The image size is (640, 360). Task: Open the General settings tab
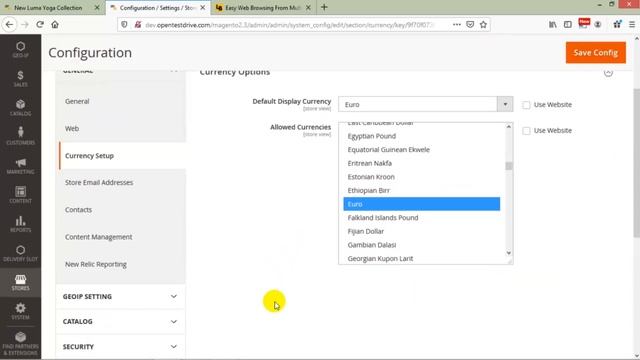point(77,101)
